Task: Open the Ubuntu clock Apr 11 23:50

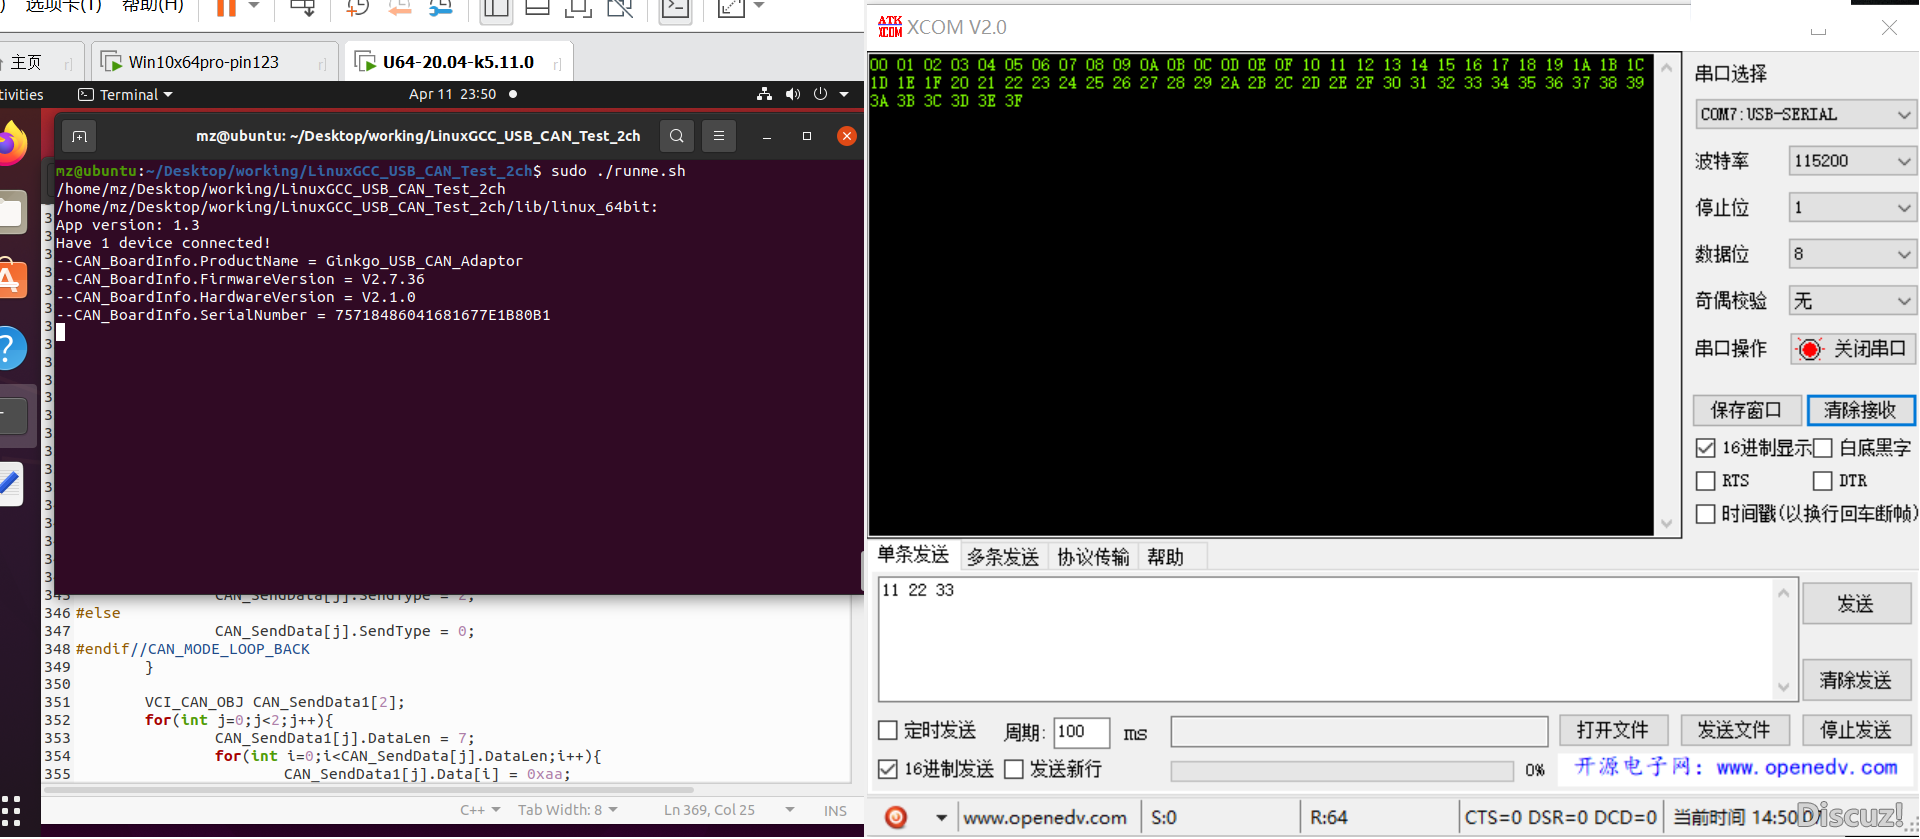Action: [x=452, y=94]
